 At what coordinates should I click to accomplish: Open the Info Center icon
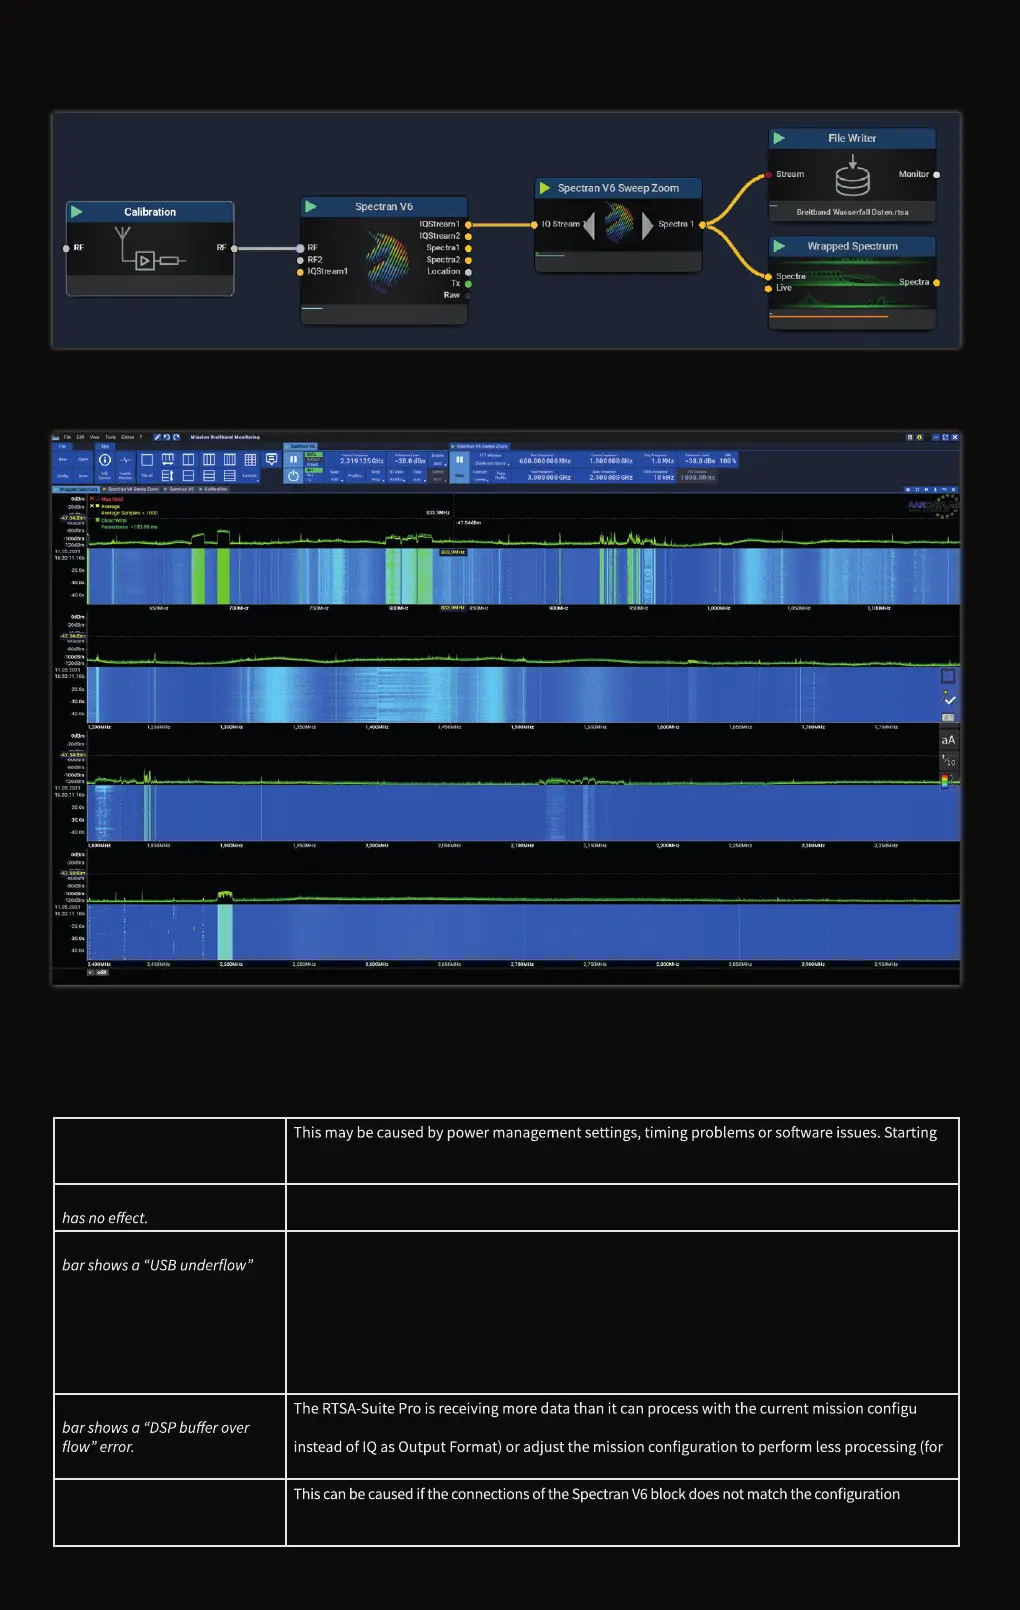click(x=105, y=461)
